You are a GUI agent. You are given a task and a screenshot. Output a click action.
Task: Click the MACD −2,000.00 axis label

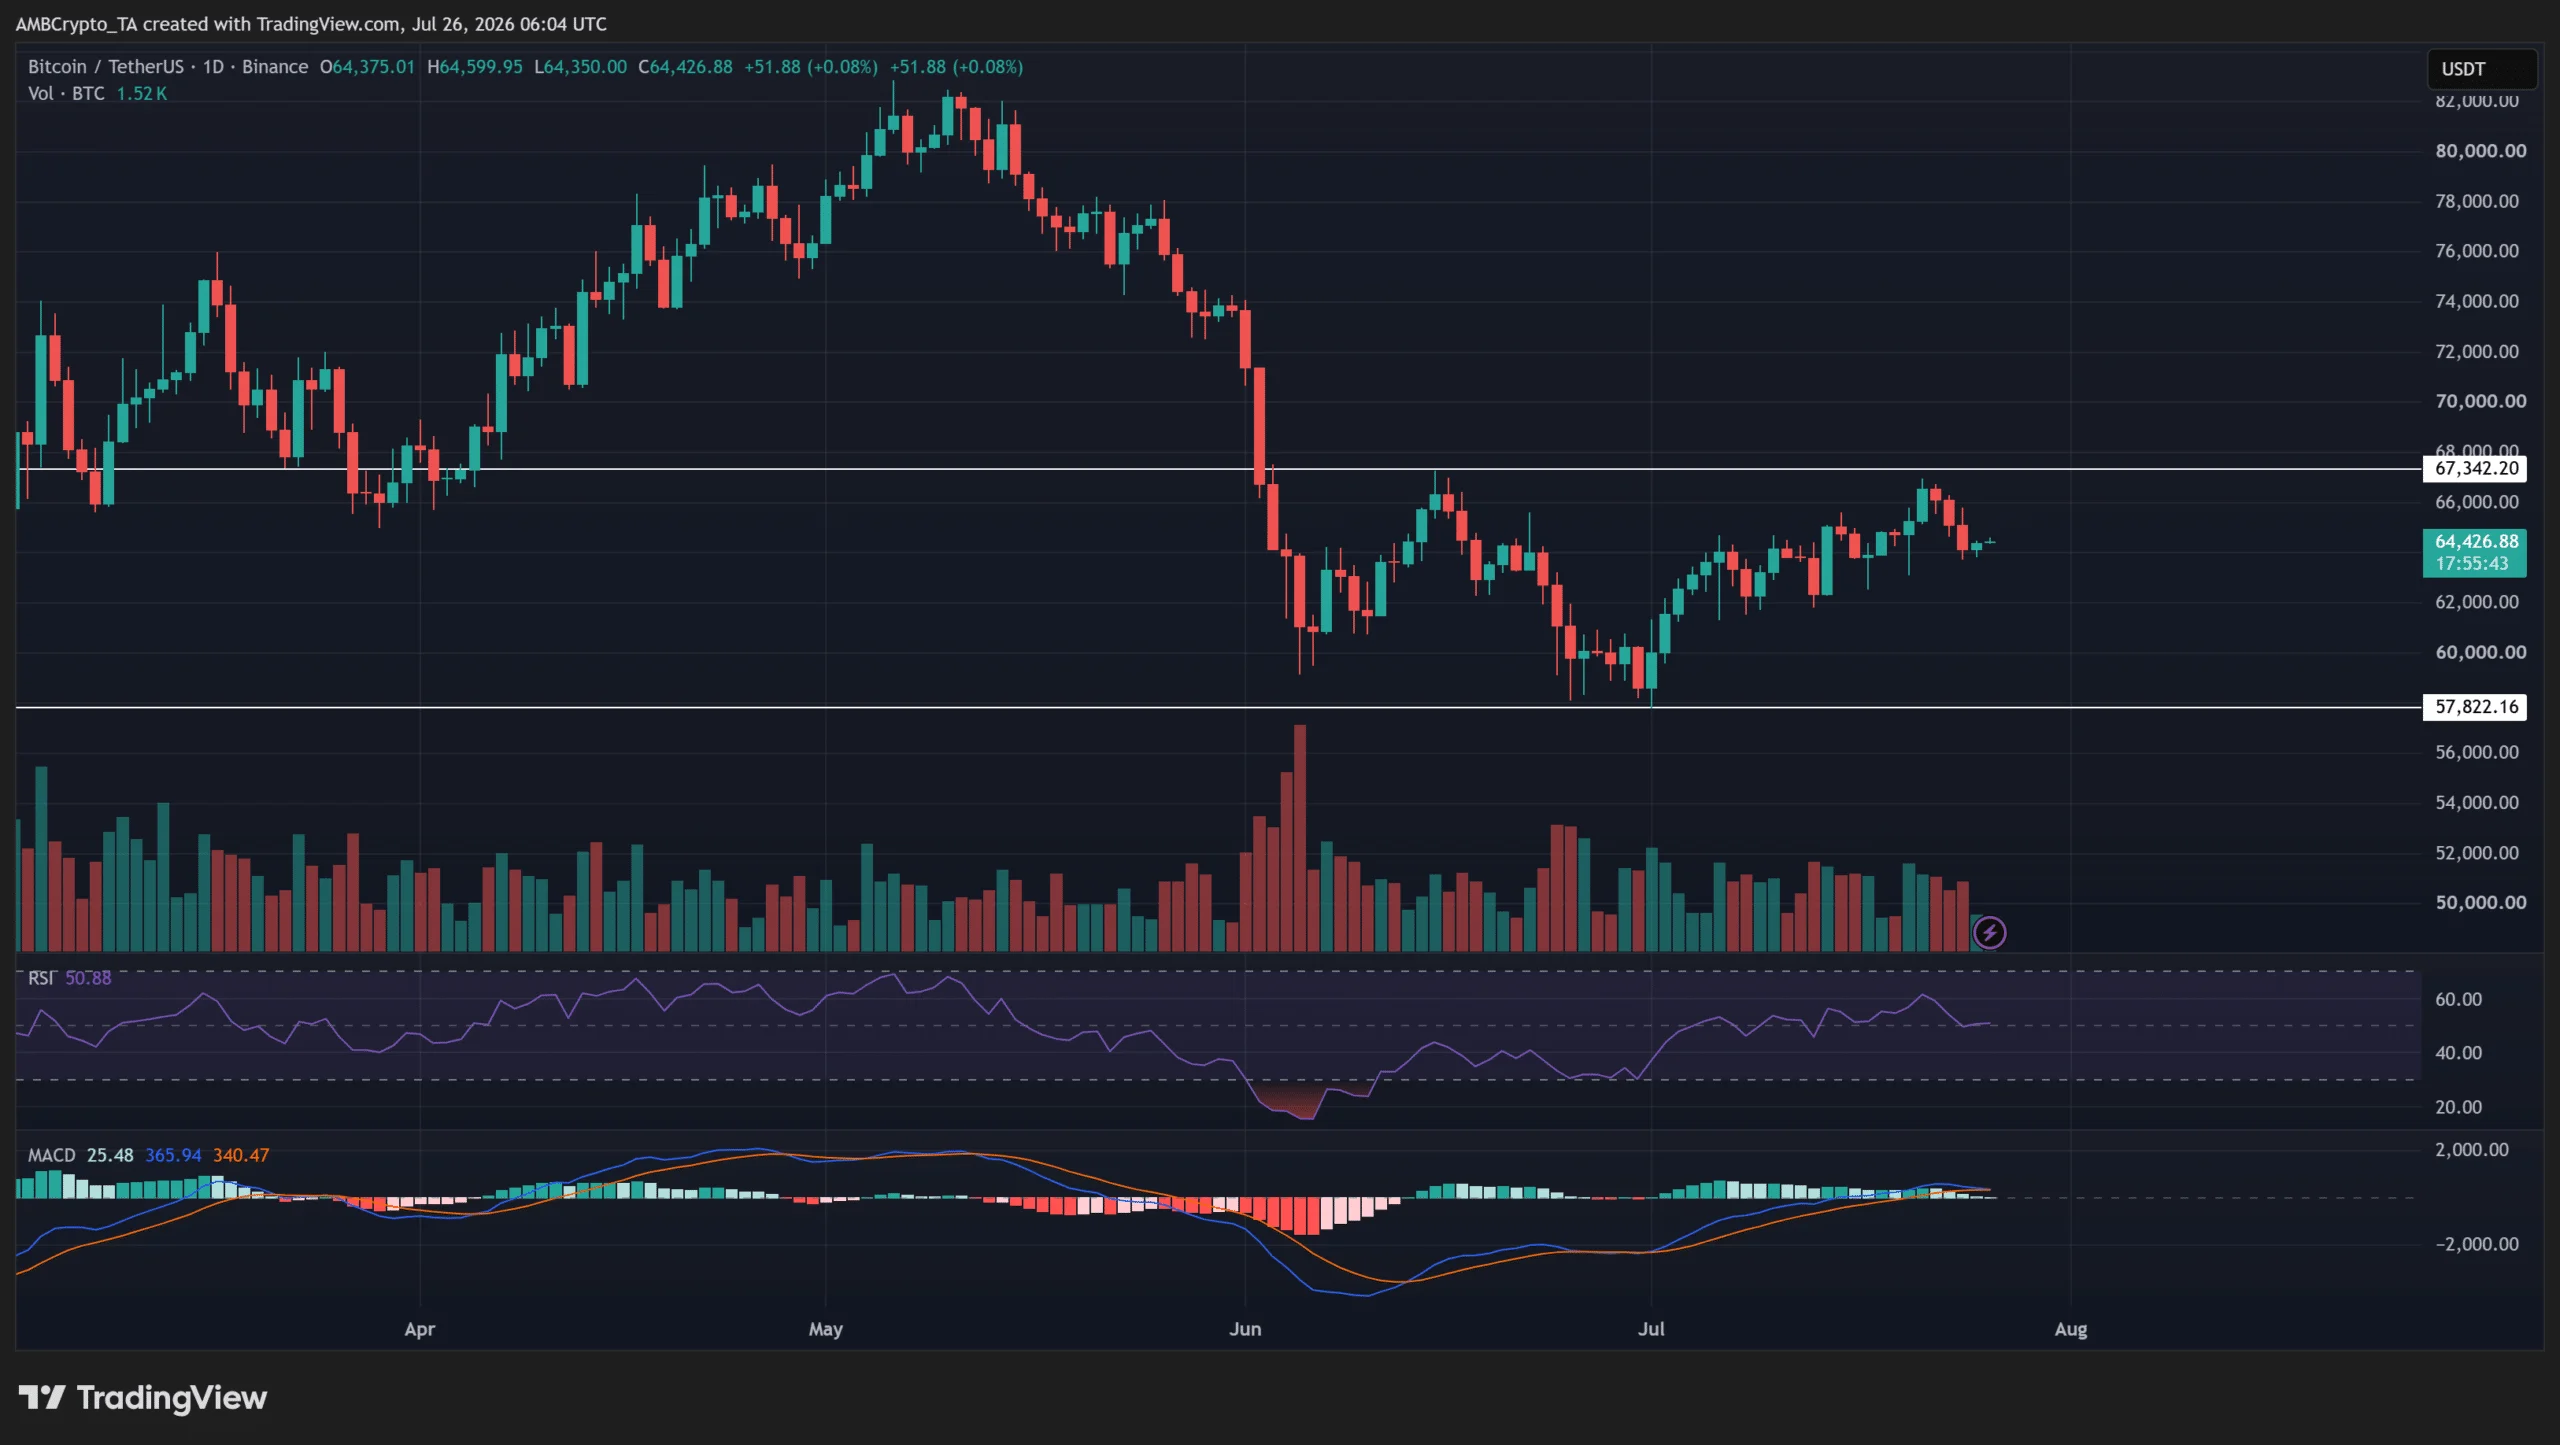tap(2476, 1244)
